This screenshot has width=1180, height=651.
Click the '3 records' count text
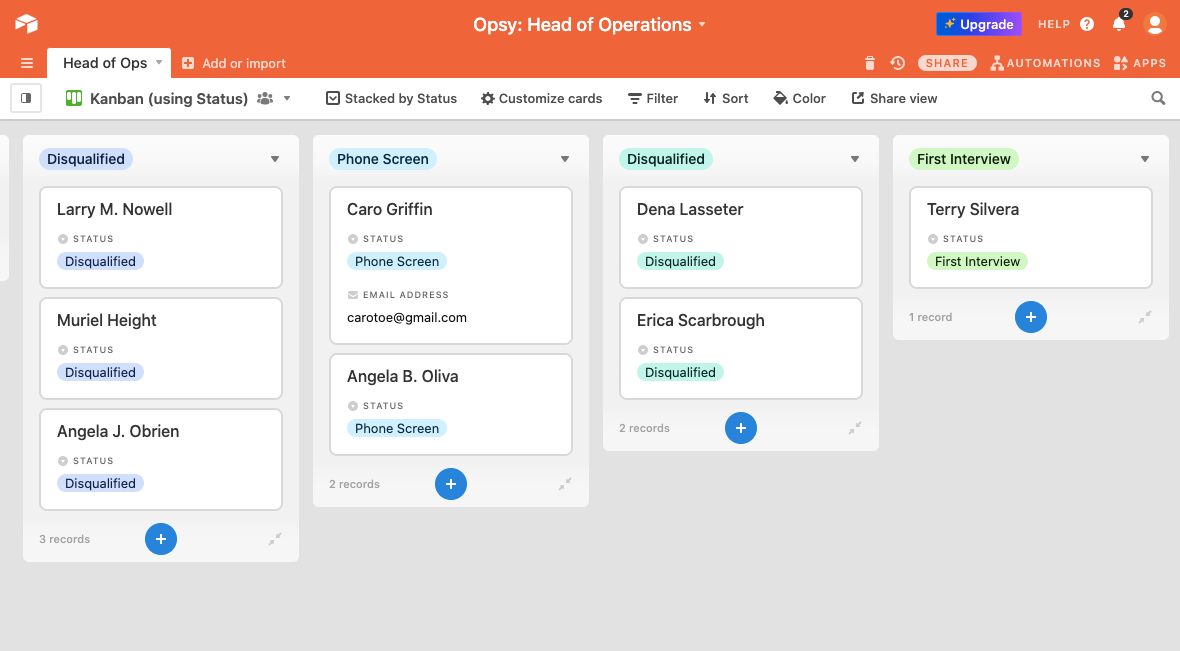tap(65, 539)
